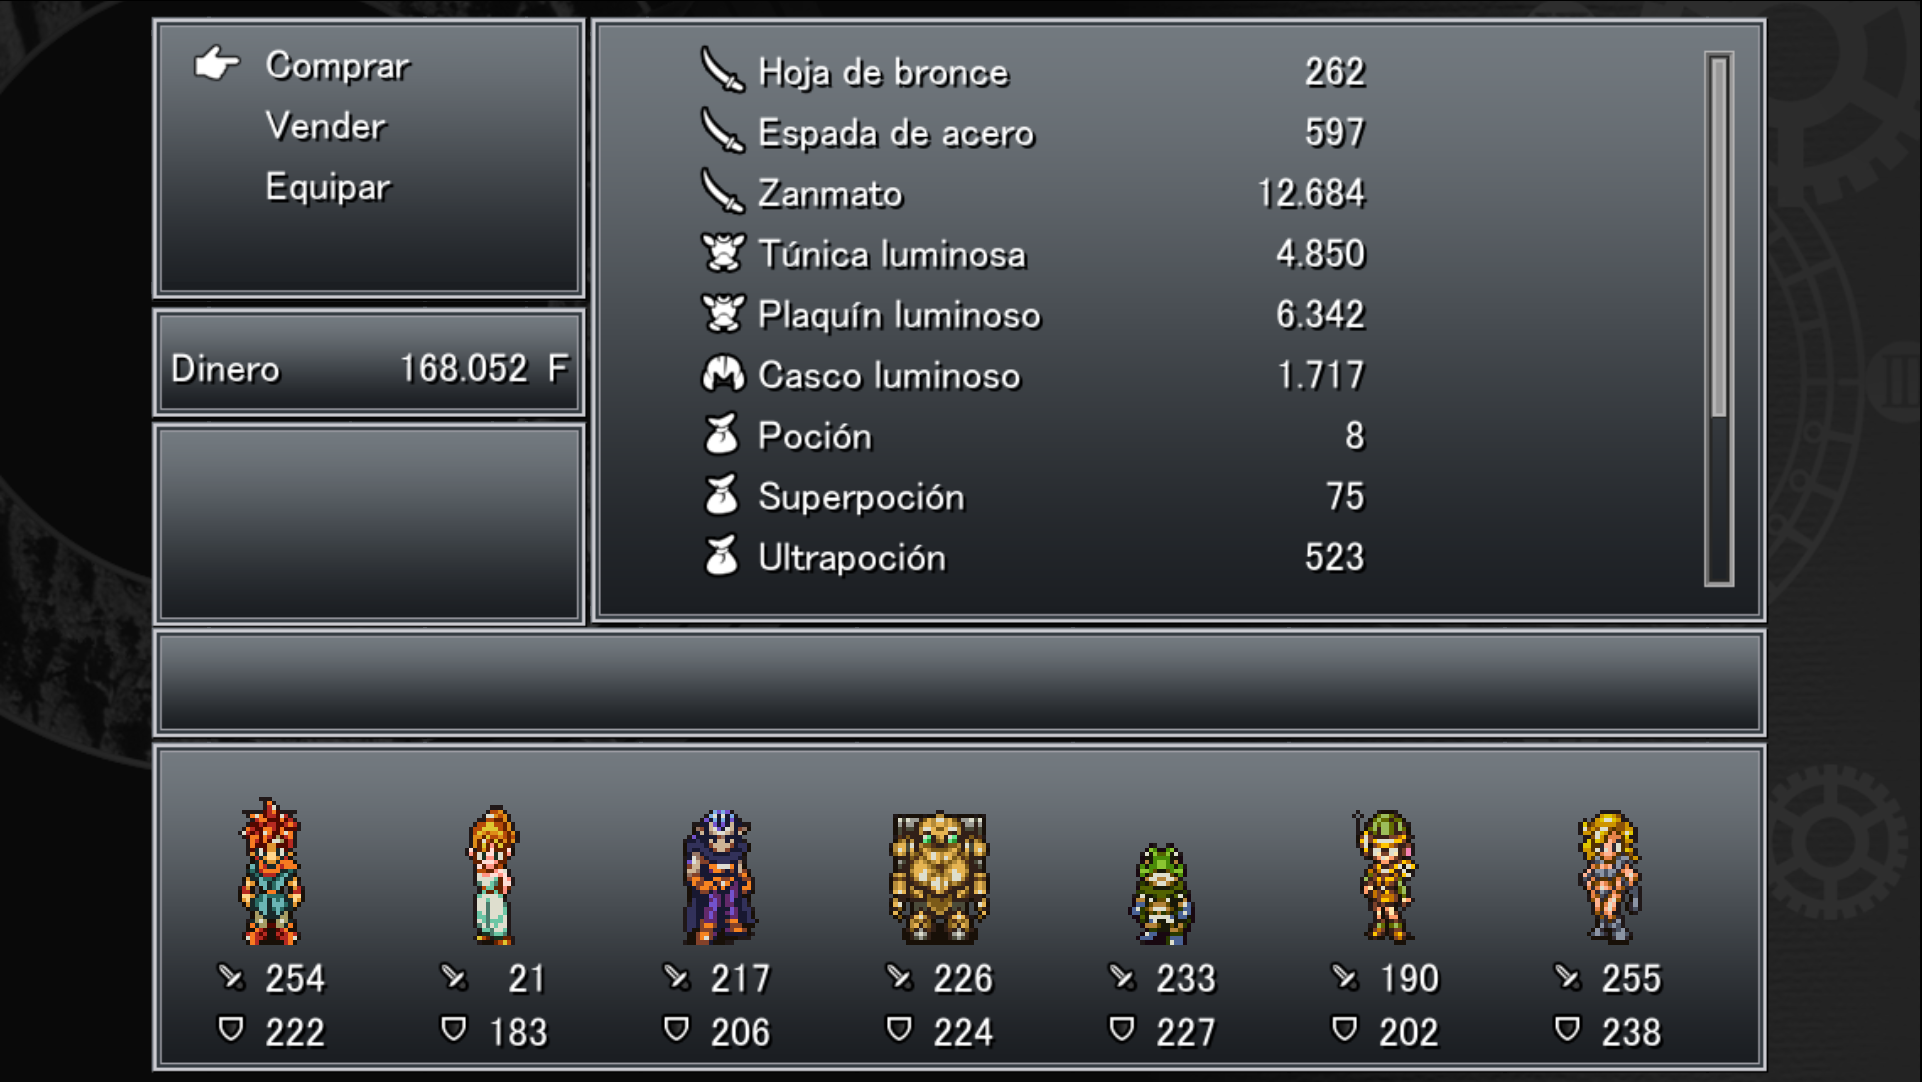The width and height of the screenshot is (1922, 1082).
Task: Select the bag icon beside Ultrapoción
Action: click(x=722, y=556)
